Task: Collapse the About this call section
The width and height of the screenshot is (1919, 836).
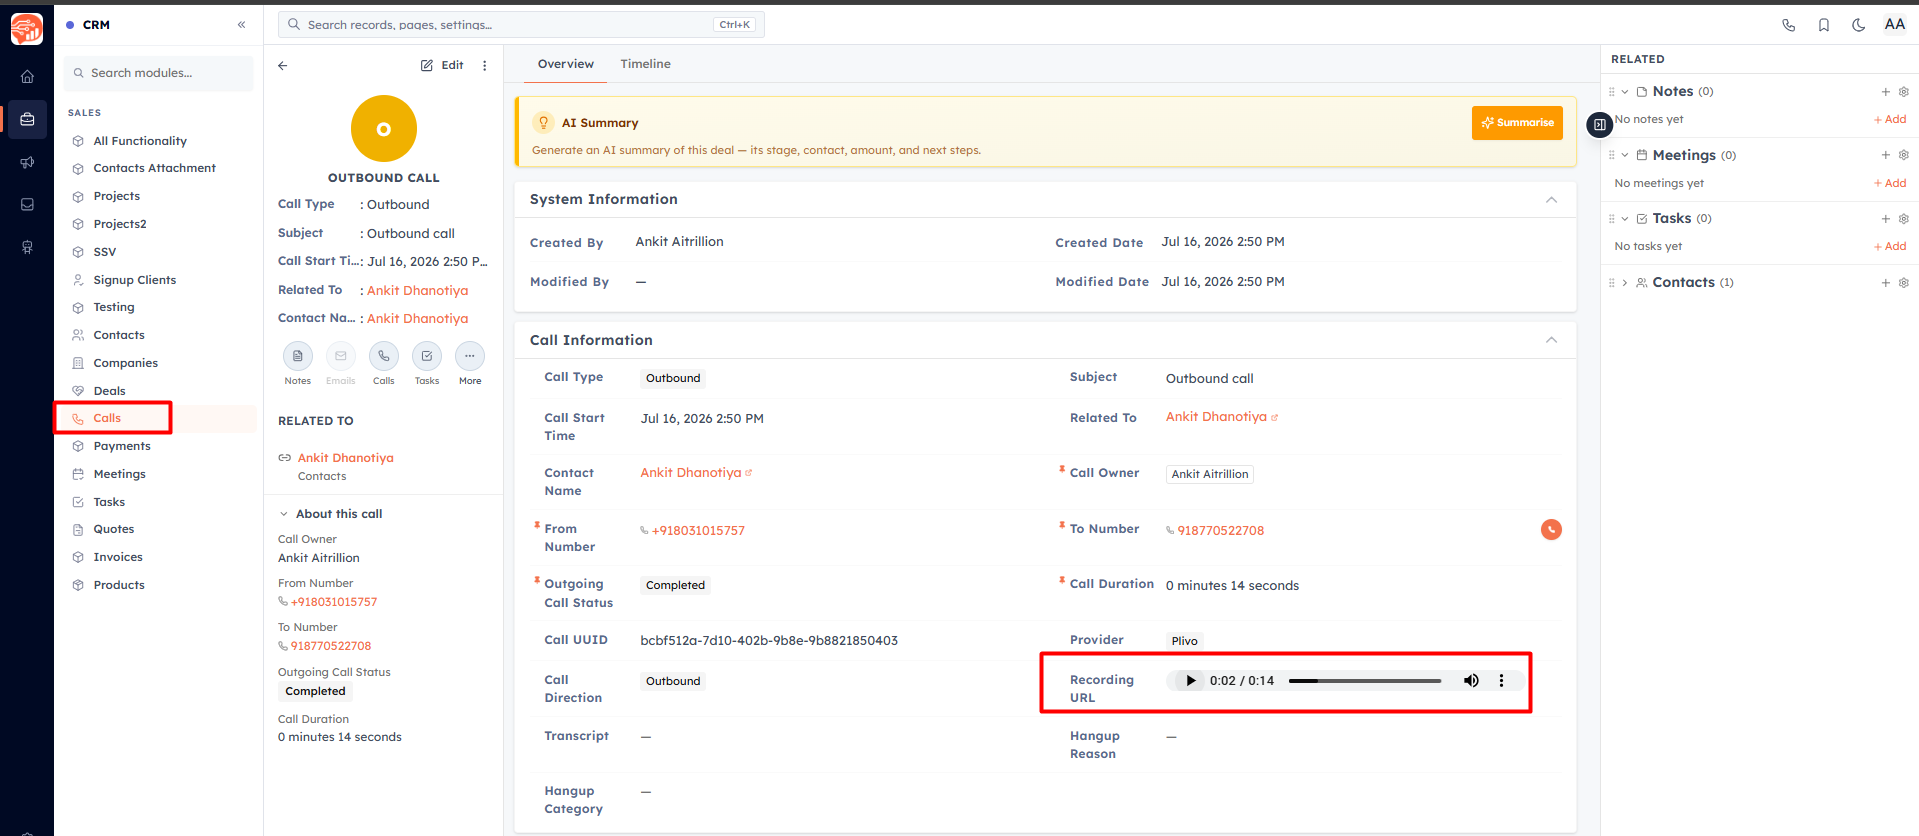Action: point(284,514)
